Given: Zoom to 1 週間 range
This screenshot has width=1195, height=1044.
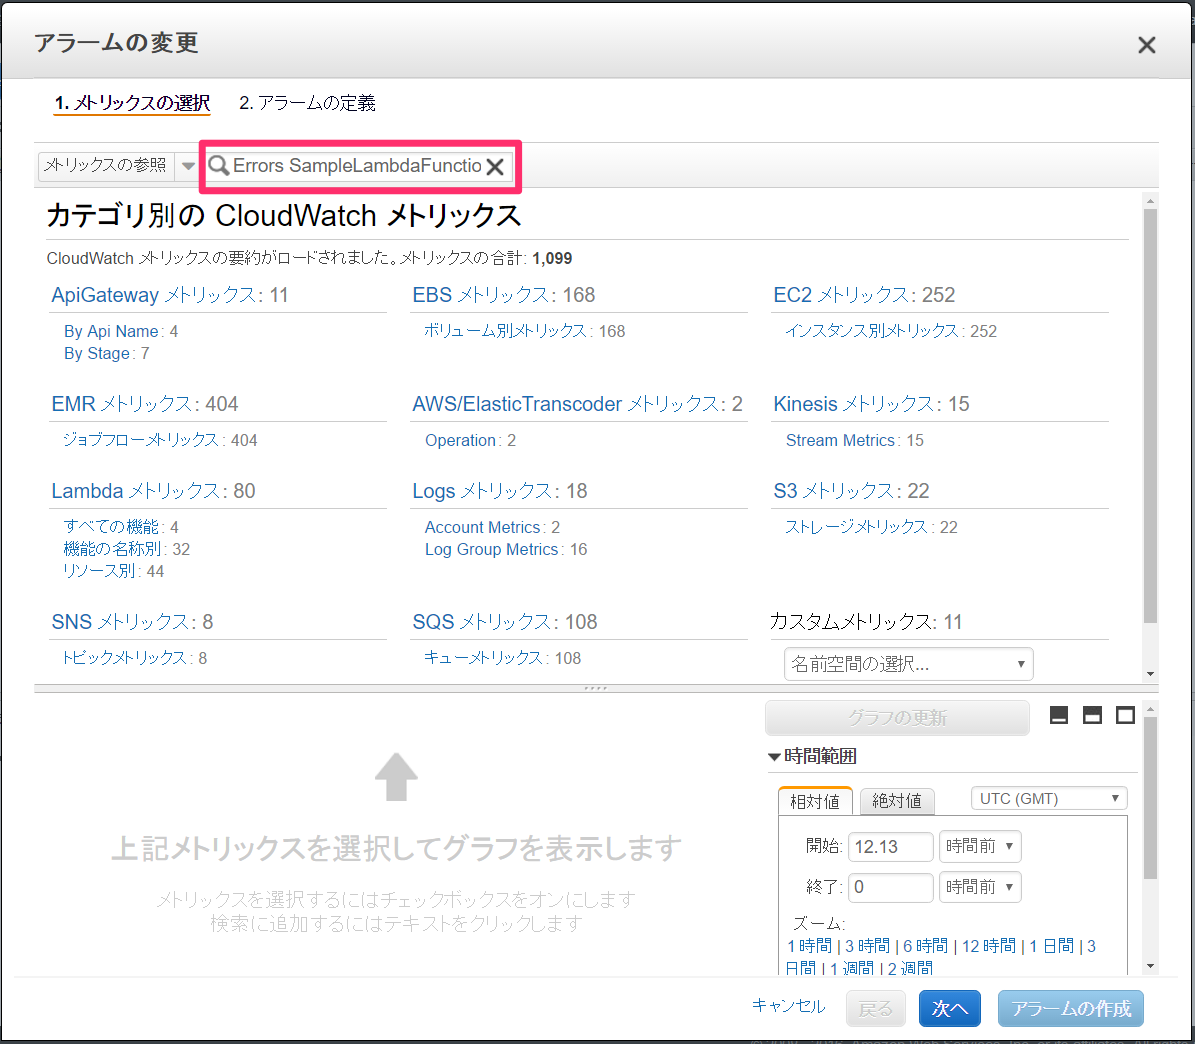Looking at the screenshot, I should (x=852, y=969).
